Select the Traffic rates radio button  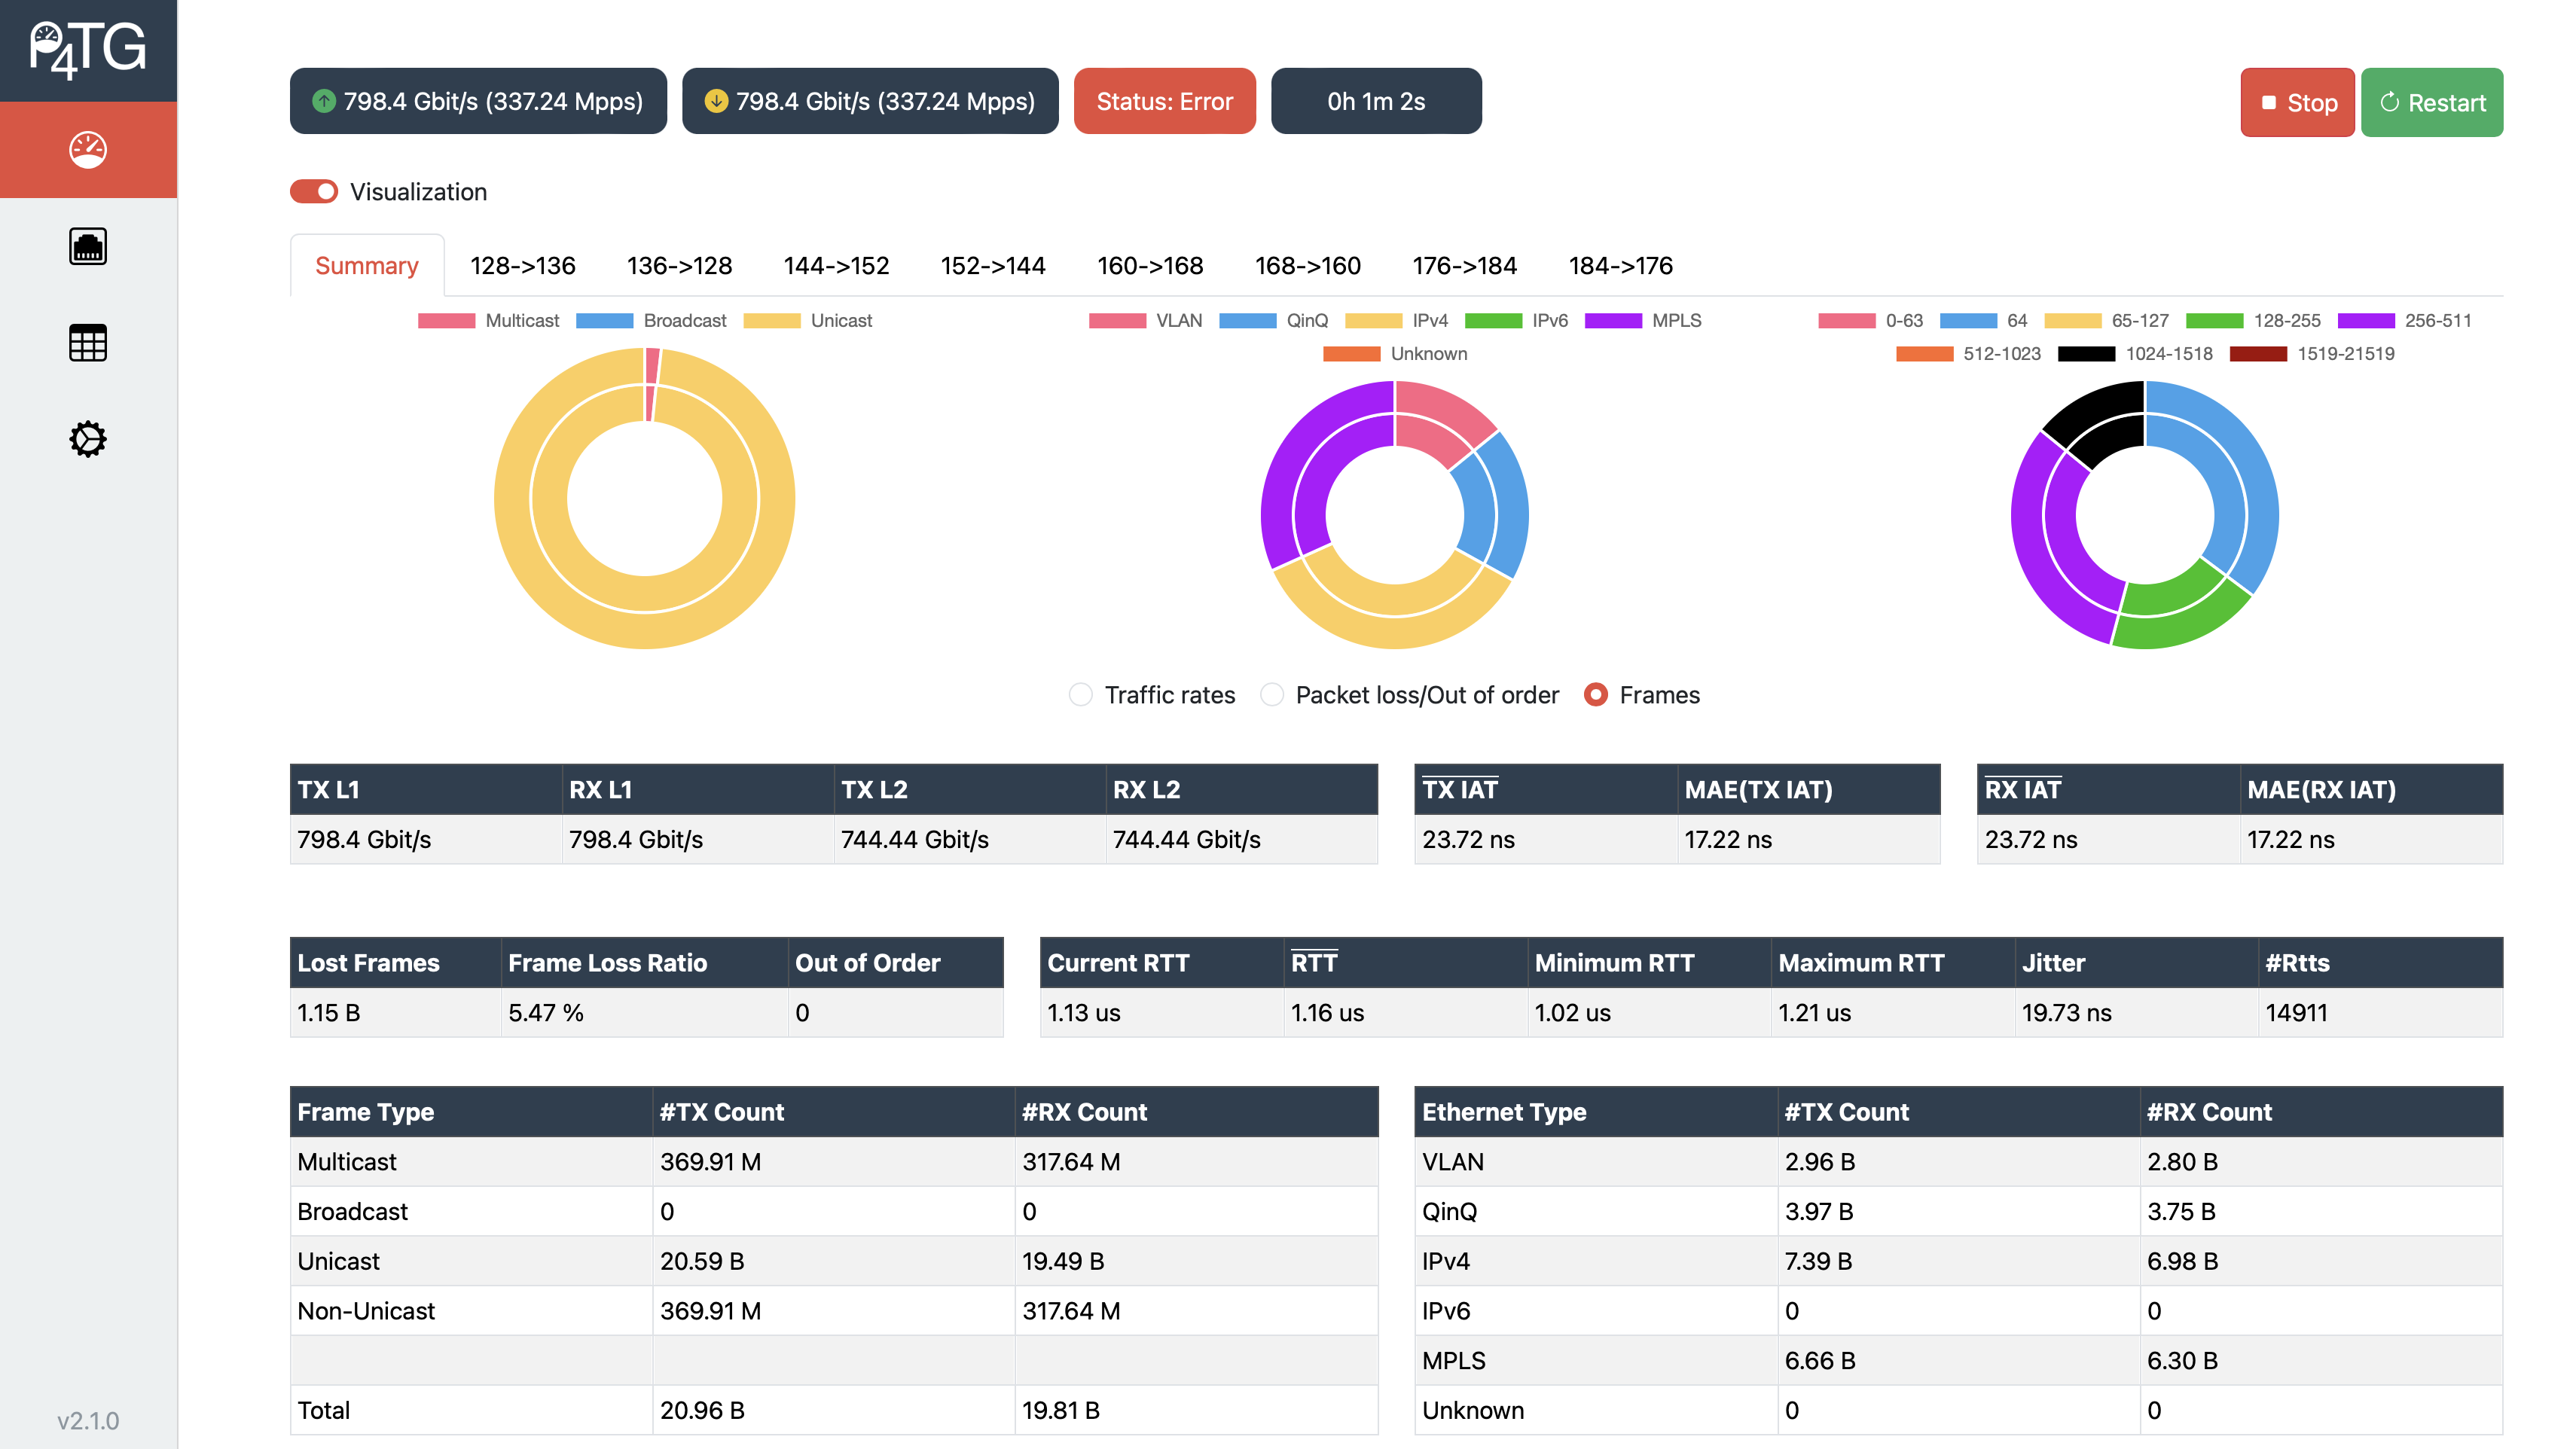pos(1080,694)
